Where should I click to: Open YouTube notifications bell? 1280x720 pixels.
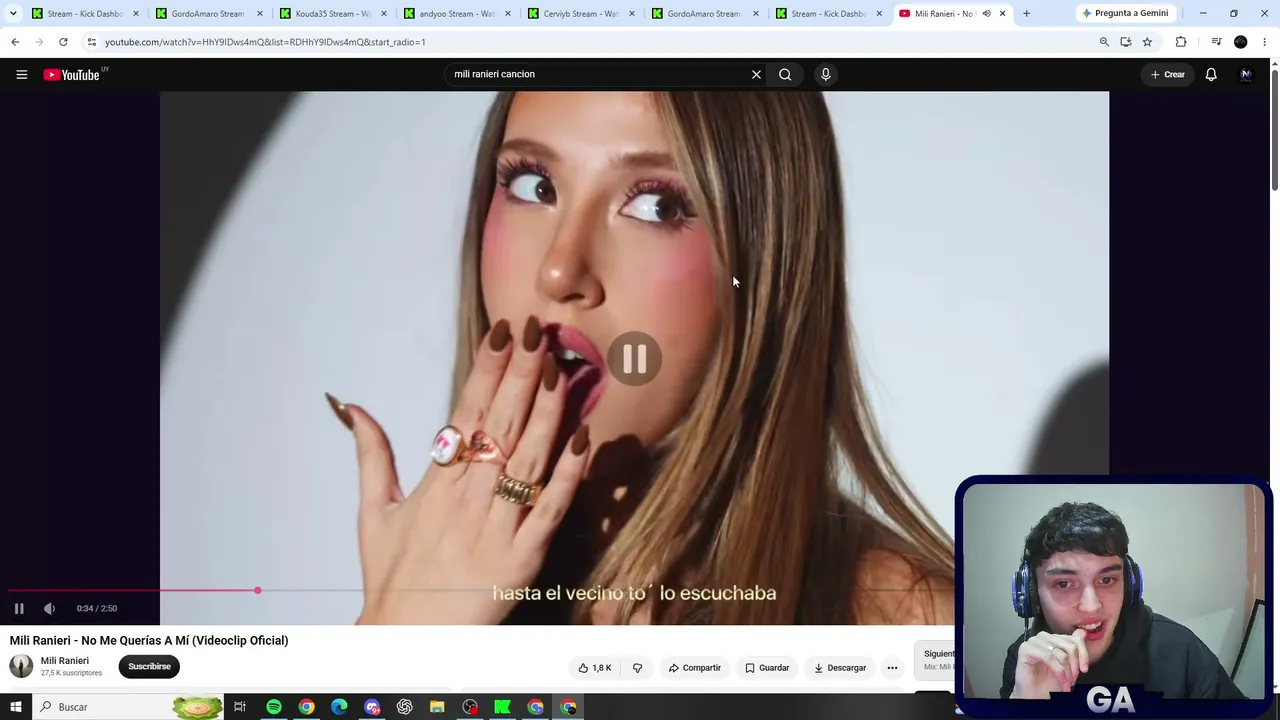[x=1211, y=74]
